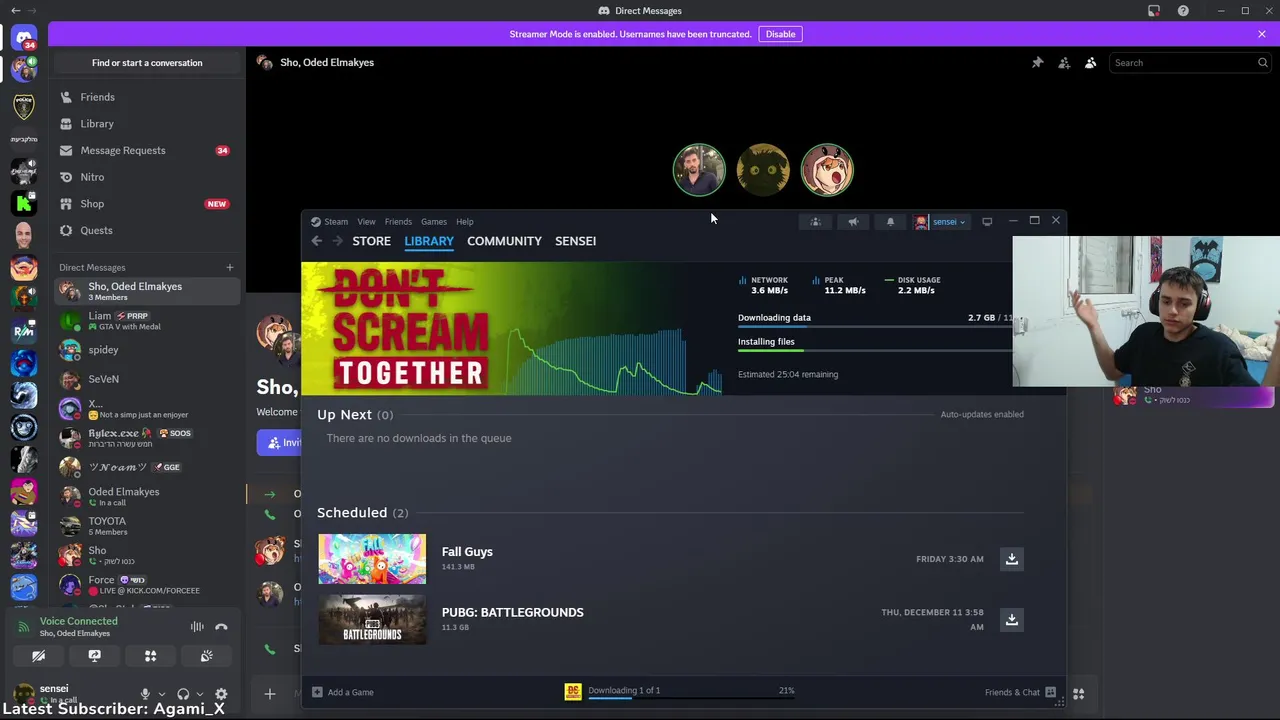Download PUBG: BATTLEGROUNDS update now
The image size is (1280, 720).
click(1012, 620)
